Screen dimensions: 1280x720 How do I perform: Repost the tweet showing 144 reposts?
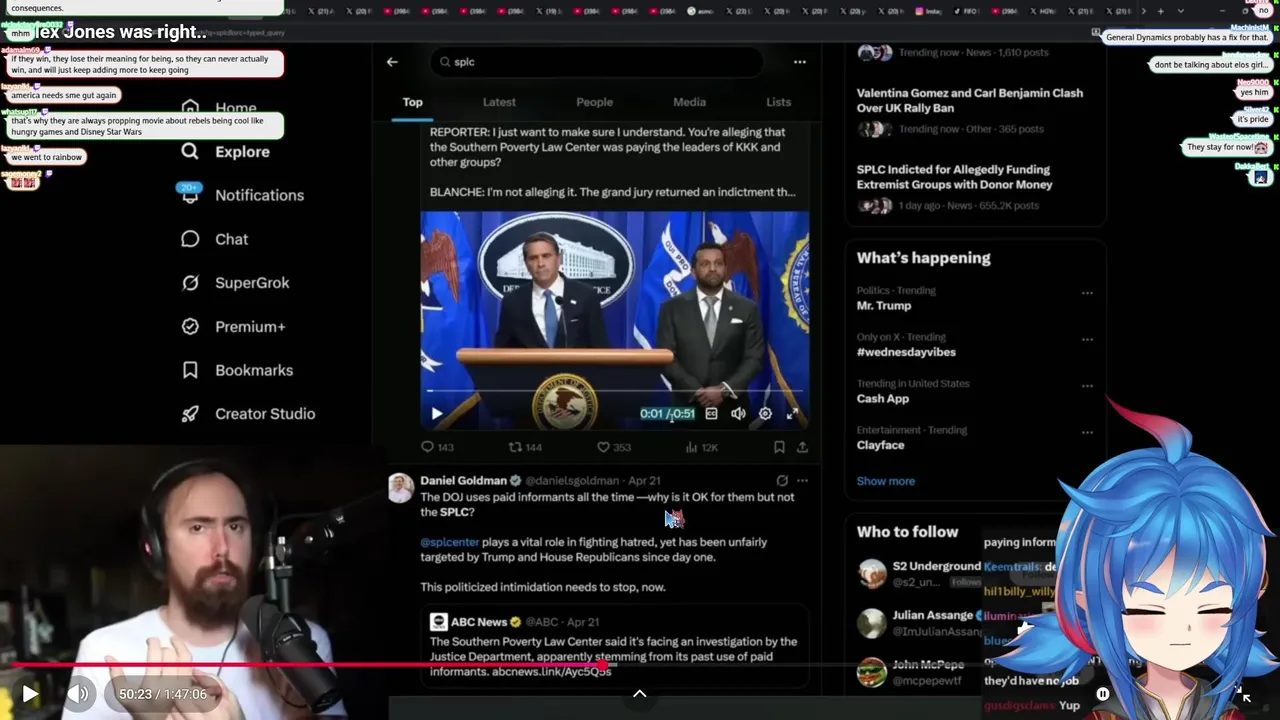click(x=525, y=447)
